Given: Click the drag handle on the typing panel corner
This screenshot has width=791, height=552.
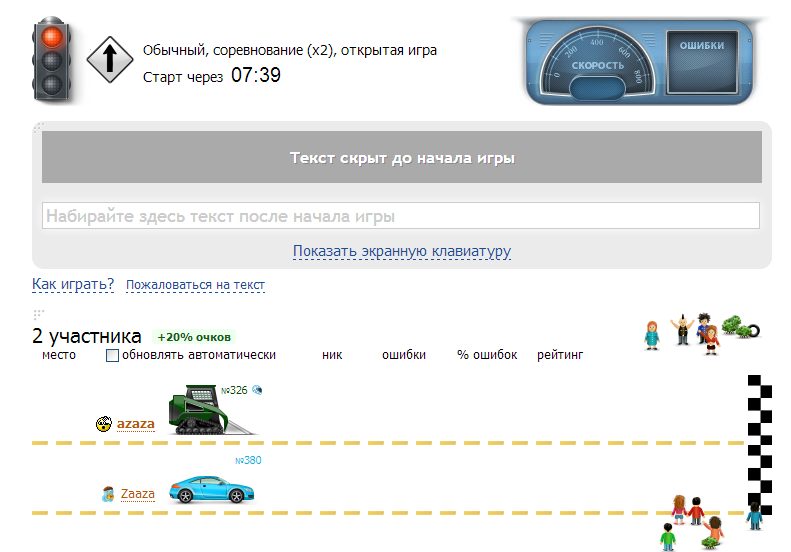Looking at the screenshot, I should pos(38,127).
